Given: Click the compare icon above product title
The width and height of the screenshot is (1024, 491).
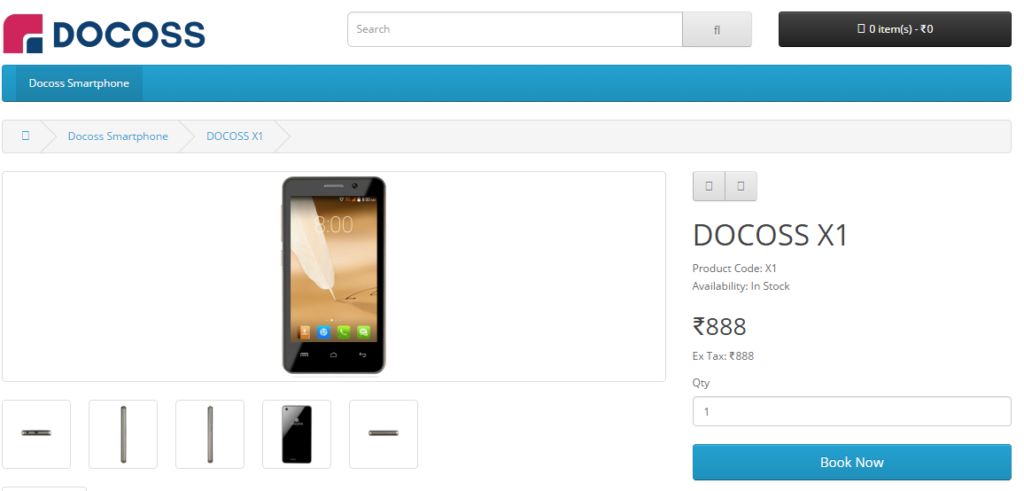Looking at the screenshot, I should tap(741, 186).
